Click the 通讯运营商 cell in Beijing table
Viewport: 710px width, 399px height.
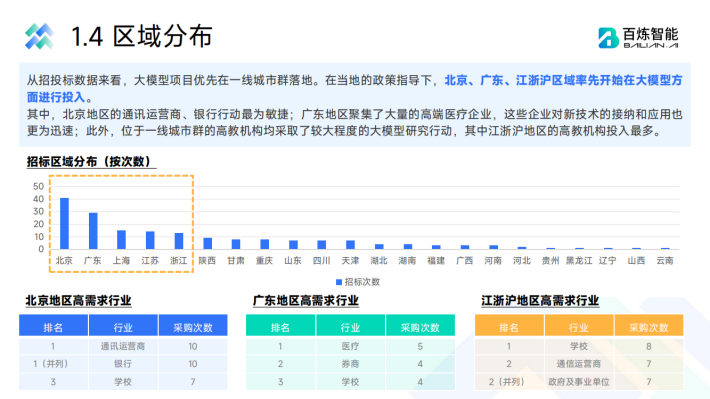point(123,346)
